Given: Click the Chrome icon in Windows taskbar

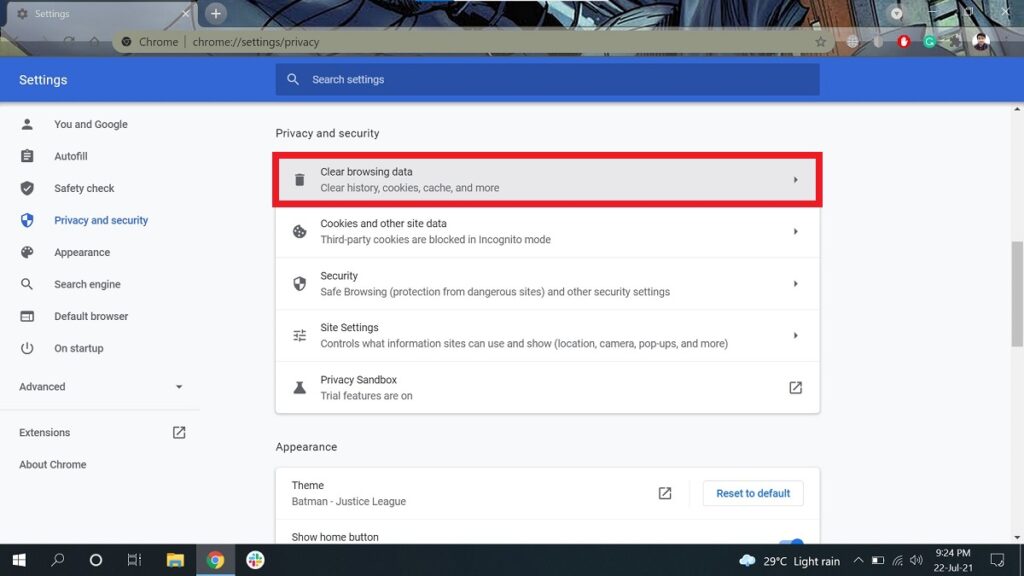Looking at the screenshot, I should [x=215, y=560].
